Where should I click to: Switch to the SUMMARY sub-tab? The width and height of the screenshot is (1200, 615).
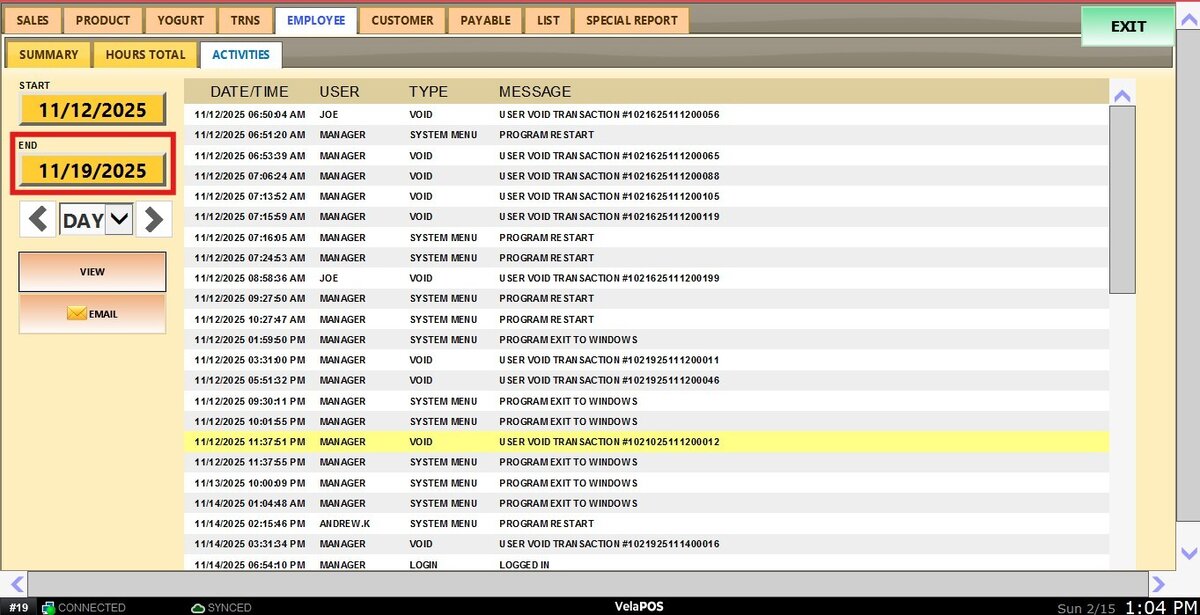point(48,55)
